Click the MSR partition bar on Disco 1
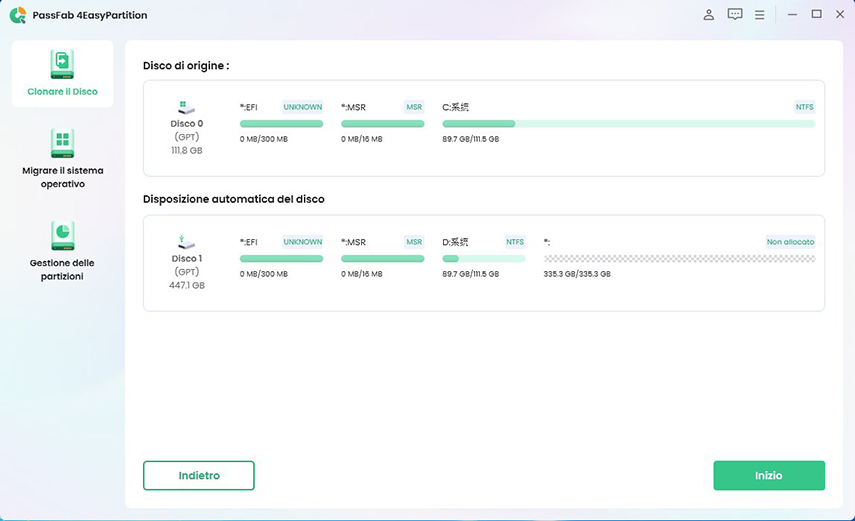Image resolution: width=855 pixels, height=521 pixels. [383, 259]
